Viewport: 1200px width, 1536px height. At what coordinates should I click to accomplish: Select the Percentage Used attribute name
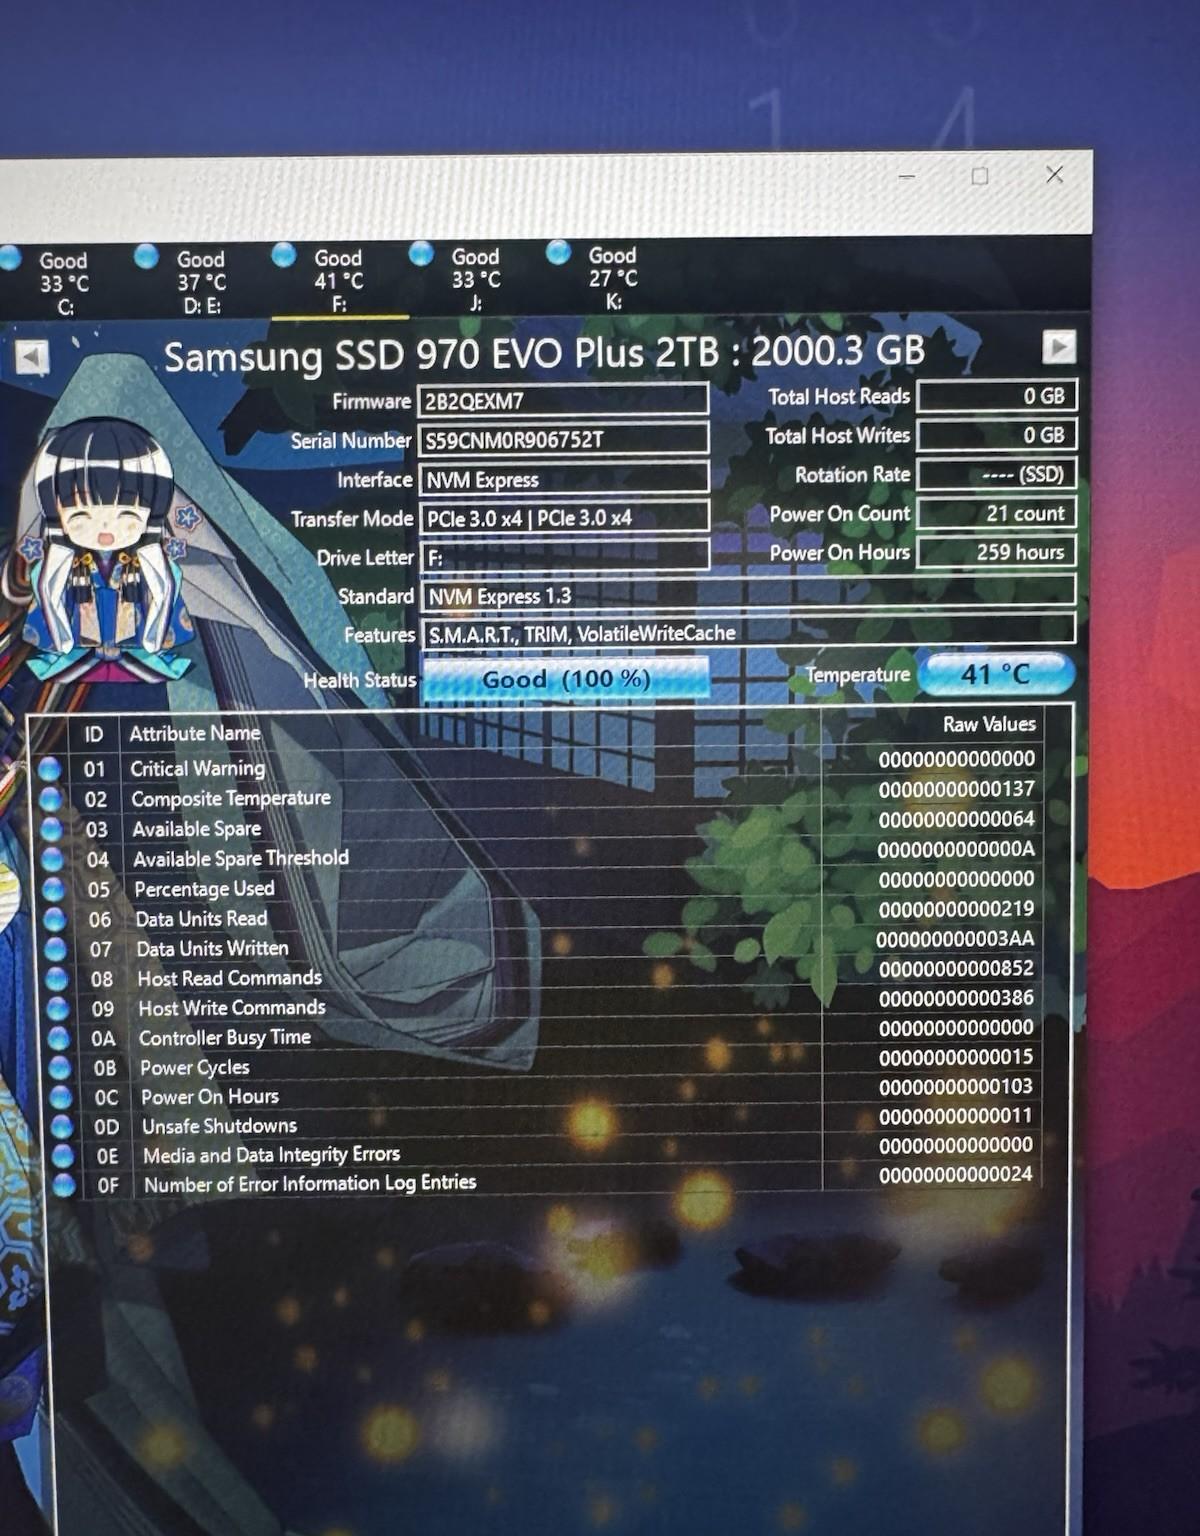tap(204, 888)
